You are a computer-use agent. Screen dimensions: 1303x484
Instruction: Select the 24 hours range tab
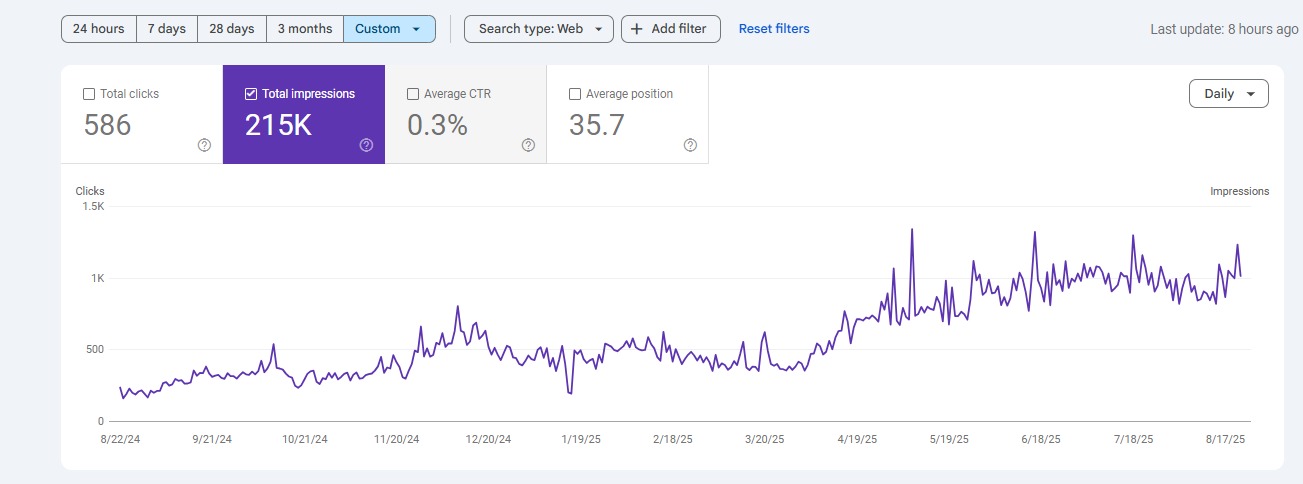pyautogui.click(x=98, y=29)
